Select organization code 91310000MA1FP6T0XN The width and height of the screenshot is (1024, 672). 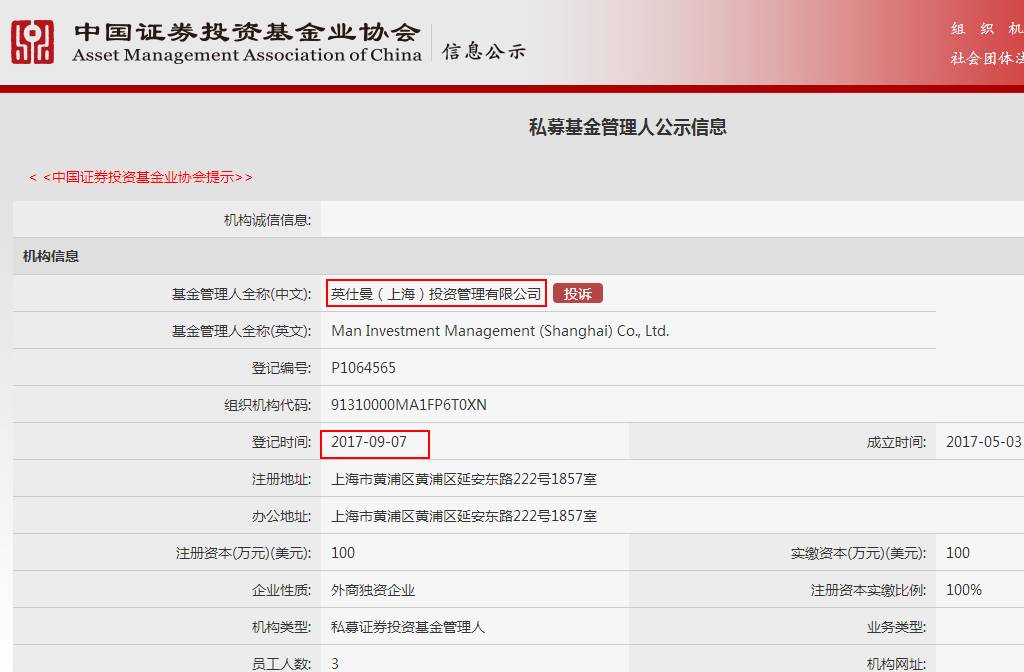409,405
